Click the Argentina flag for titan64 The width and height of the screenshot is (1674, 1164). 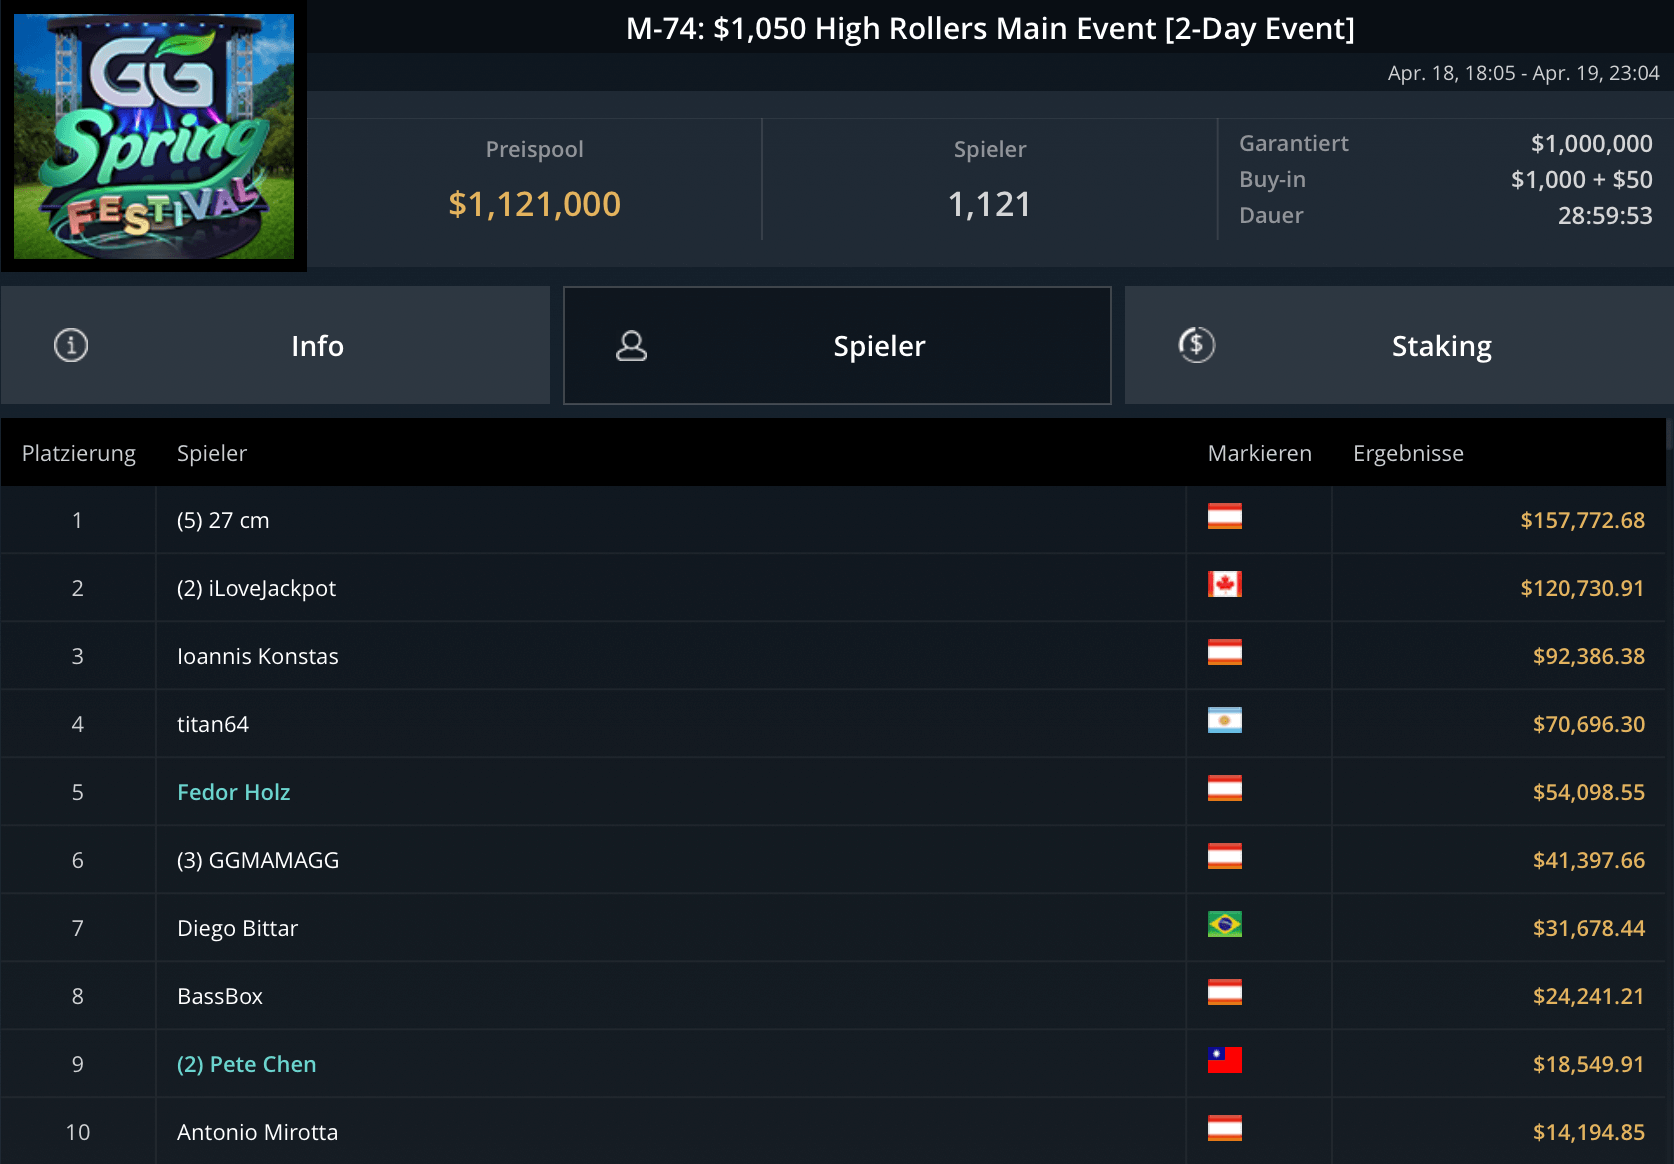(x=1224, y=720)
